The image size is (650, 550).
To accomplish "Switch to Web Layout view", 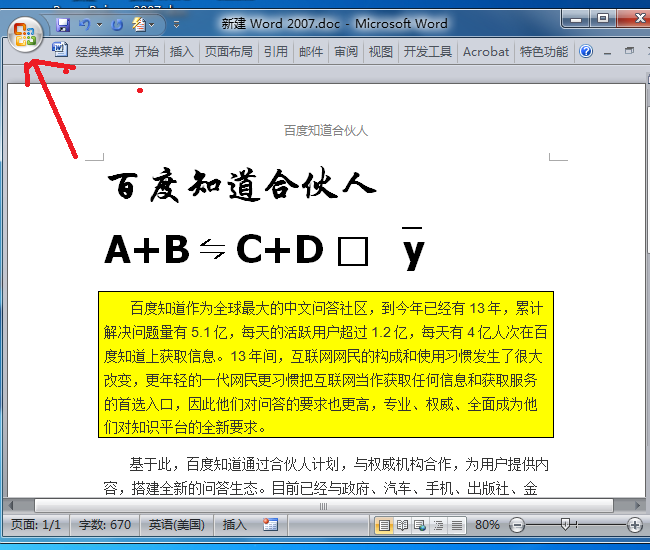I will click(420, 526).
